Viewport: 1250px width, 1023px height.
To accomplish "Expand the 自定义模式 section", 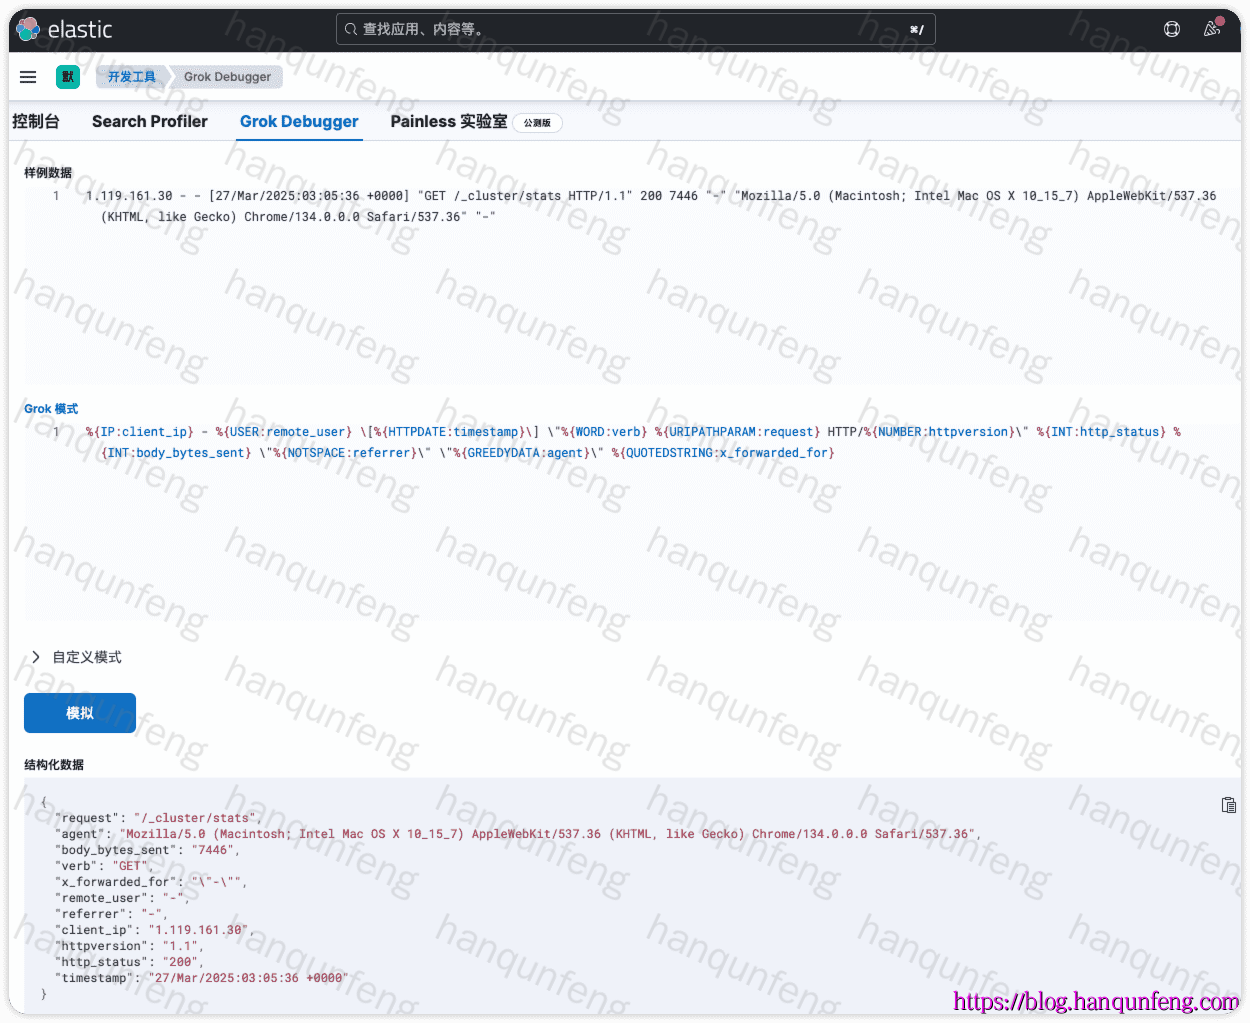I will click(77, 657).
